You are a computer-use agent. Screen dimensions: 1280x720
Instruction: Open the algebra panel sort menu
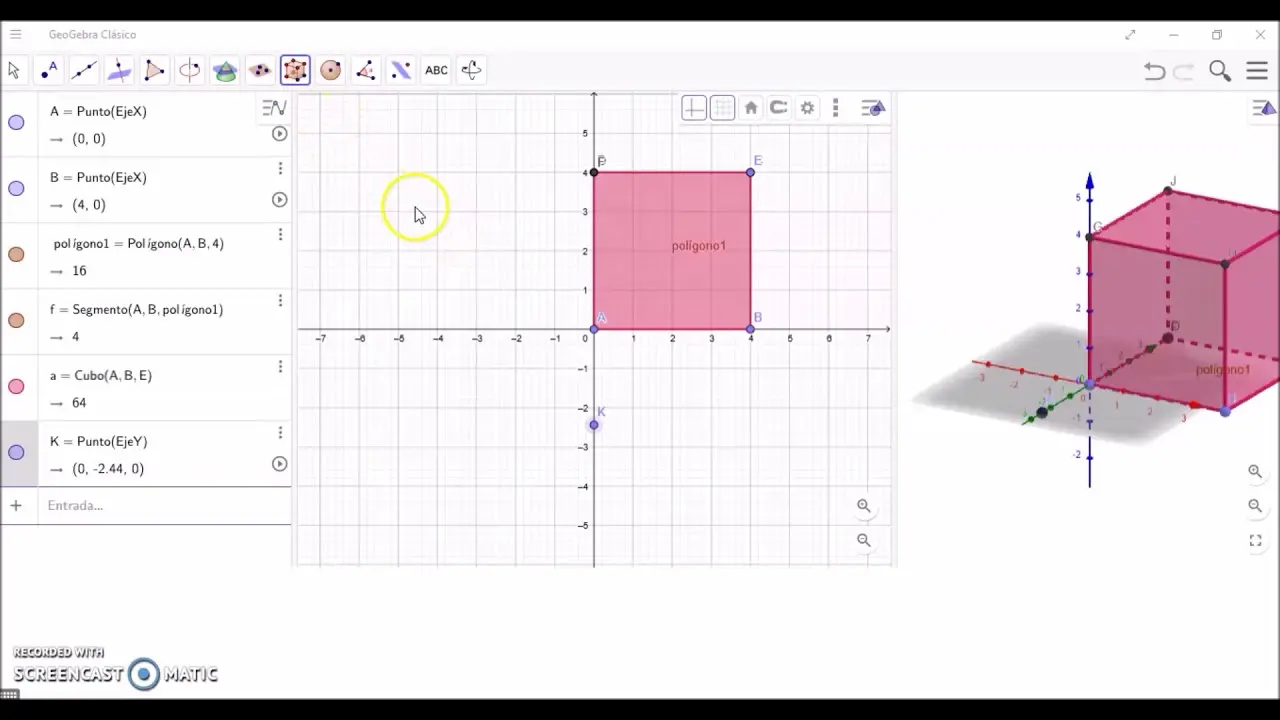(272, 108)
